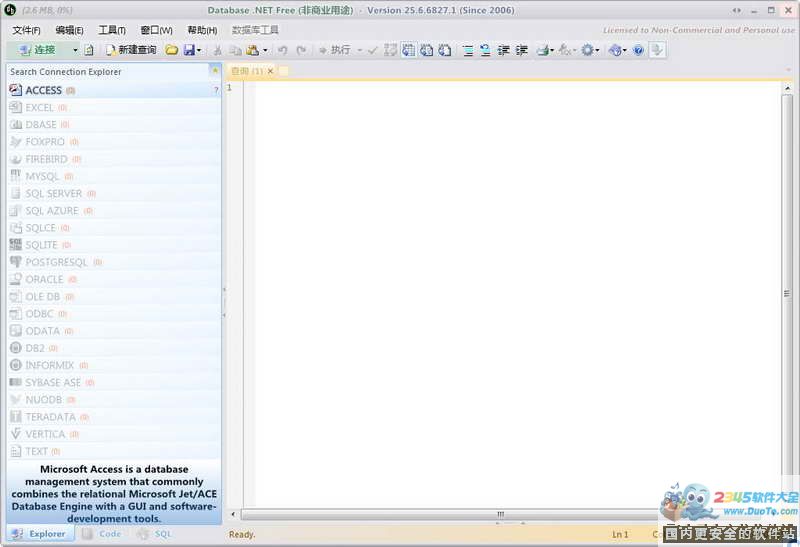800x547 pixels.
Task: Open the globe icon's dropdown arrow
Action: 624,50
